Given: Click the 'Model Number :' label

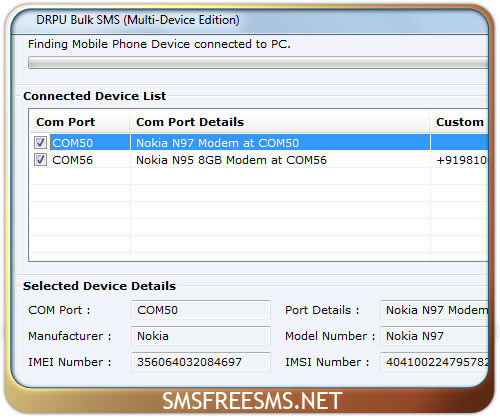Looking at the screenshot, I should click(x=330, y=336).
